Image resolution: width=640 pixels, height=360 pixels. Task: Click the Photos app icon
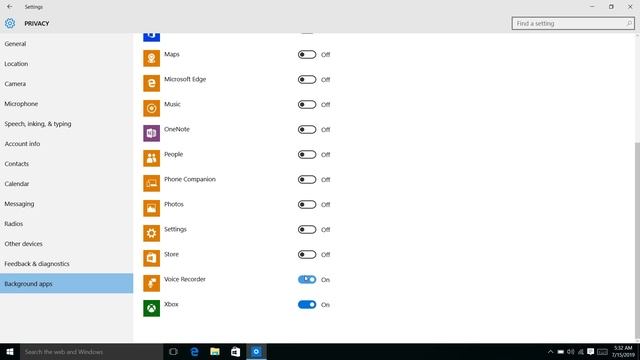coord(151,208)
